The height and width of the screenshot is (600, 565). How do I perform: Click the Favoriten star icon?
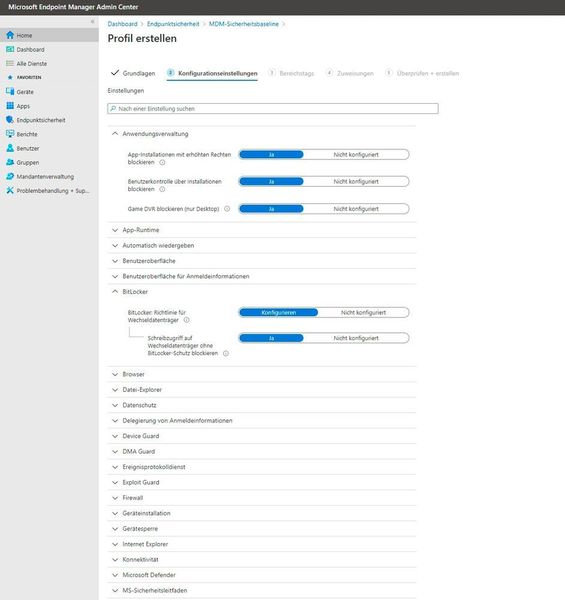[x=10, y=77]
